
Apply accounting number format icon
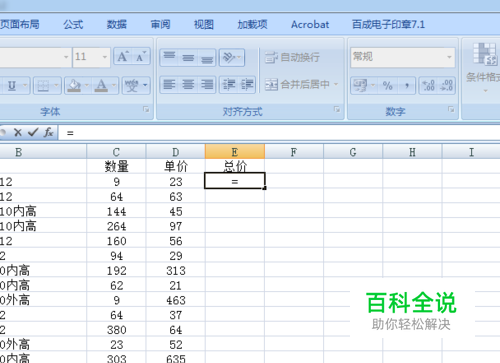click(x=360, y=86)
